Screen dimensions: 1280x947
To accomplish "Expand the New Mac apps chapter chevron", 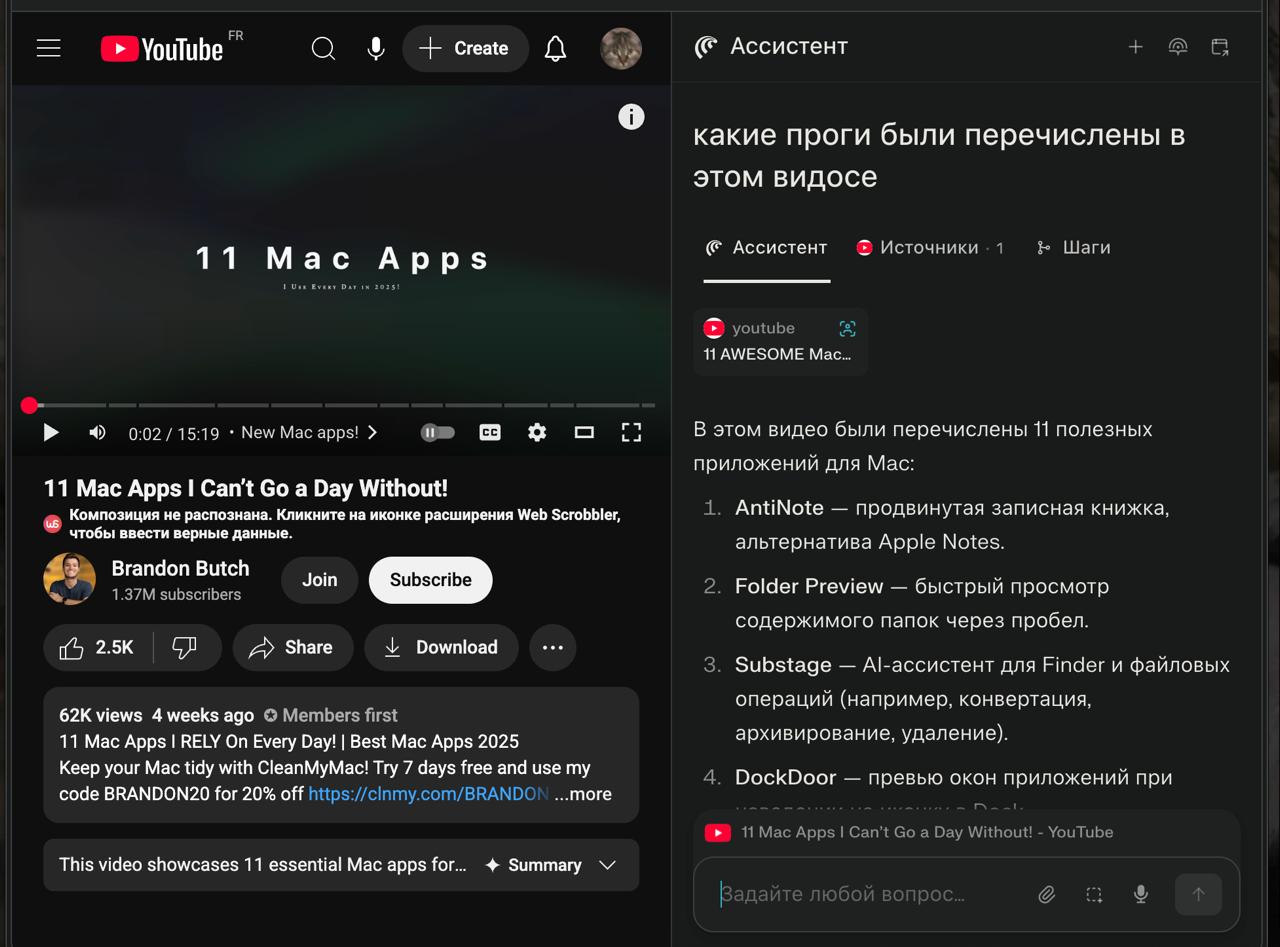I will coord(373,432).
